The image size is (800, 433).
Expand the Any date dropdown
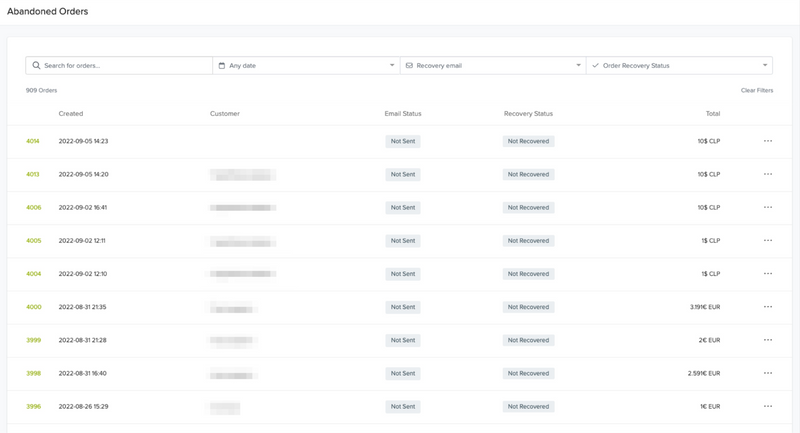tap(305, 65)
